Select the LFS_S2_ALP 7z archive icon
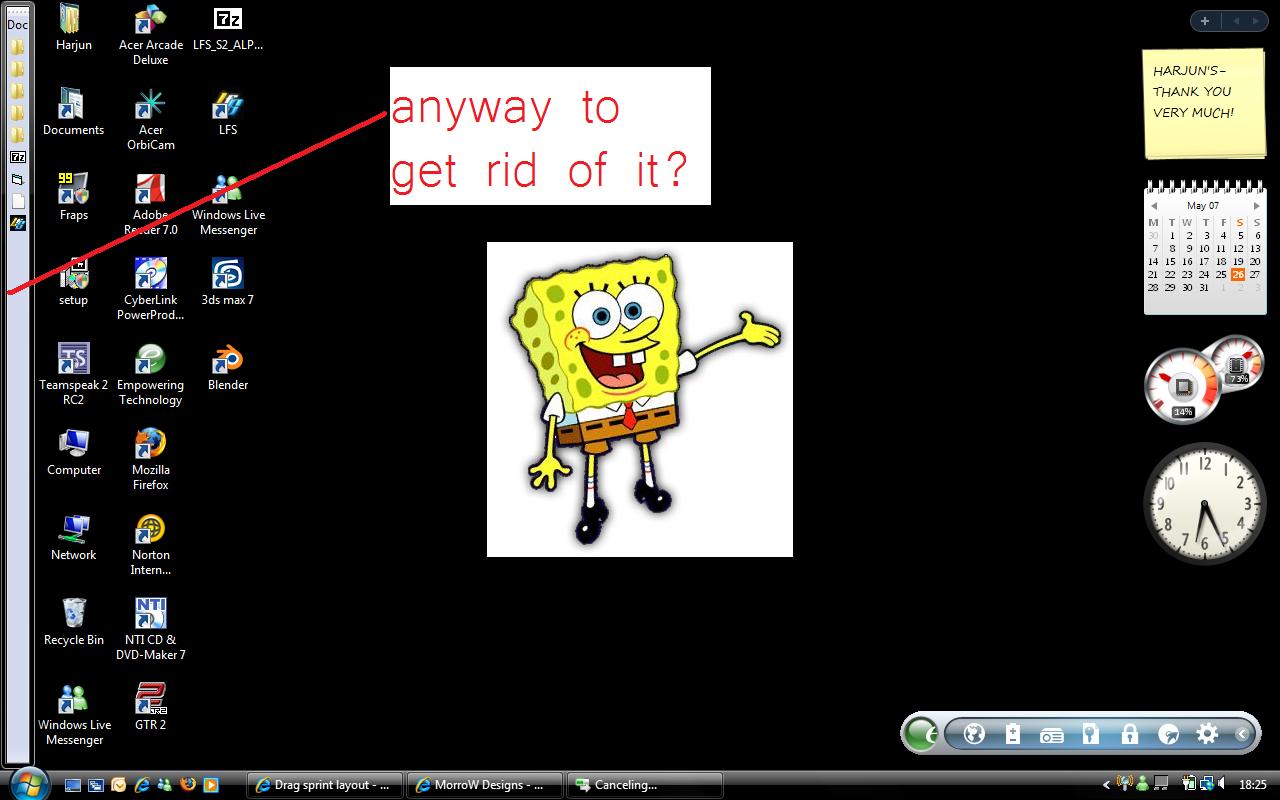Image resolution: width=1280 pixels, height=800 pixels. [x=228, y=28]
